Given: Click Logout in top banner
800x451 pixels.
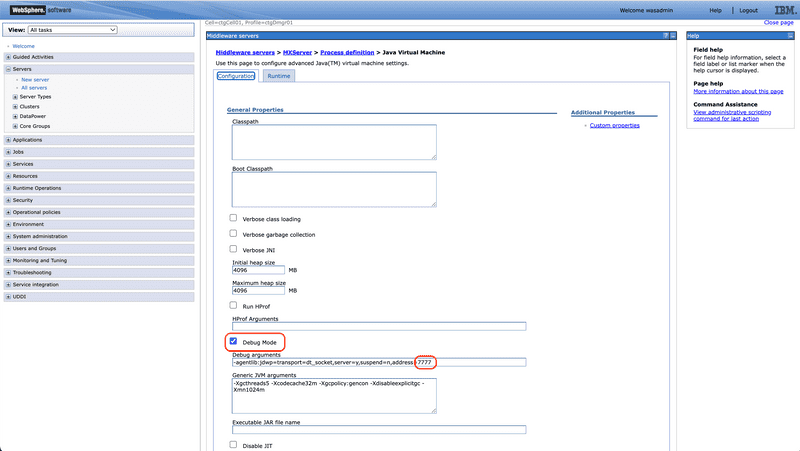Looking at the screenshot, I should pyautogui.click(x=748, y=10).
